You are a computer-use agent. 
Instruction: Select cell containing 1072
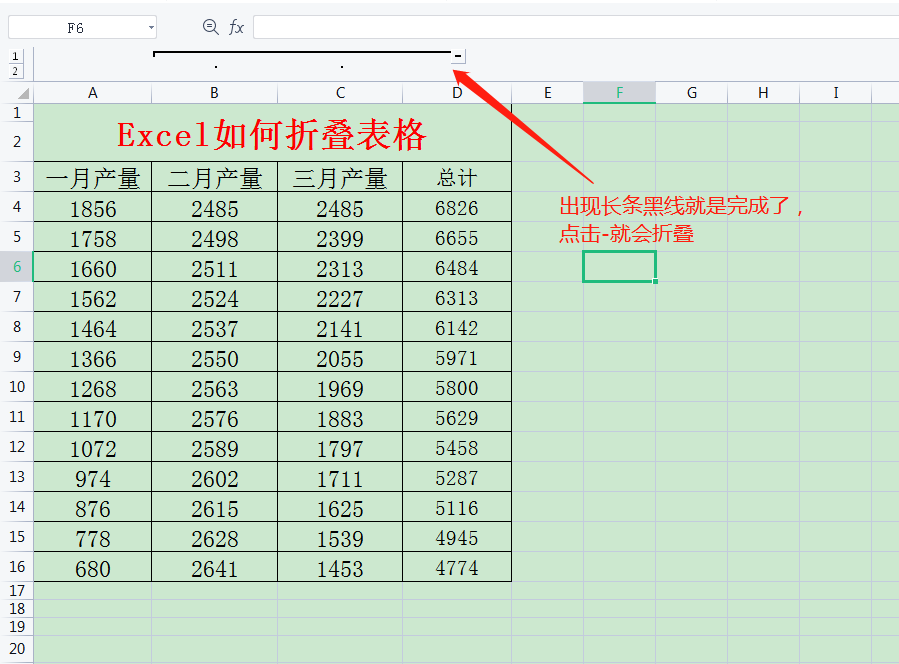coord(92,447)
